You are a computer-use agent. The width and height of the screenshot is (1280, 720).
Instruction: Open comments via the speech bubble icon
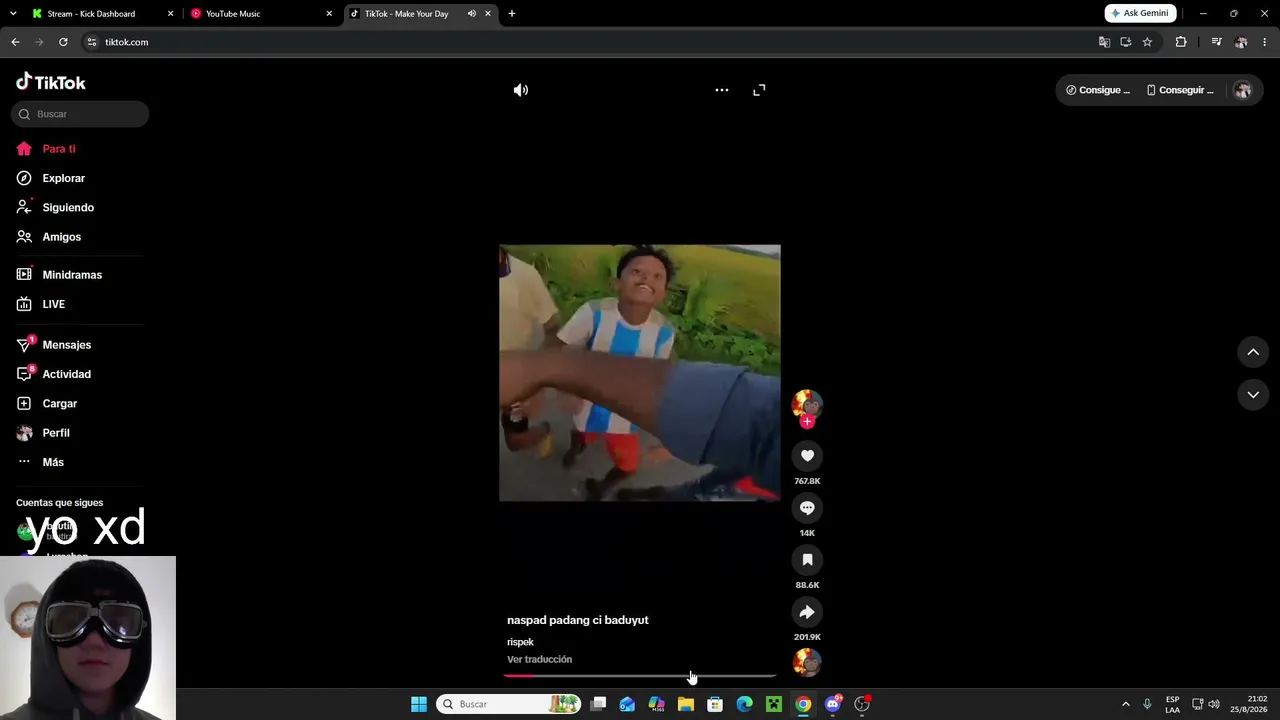click(x=807, y=508)
